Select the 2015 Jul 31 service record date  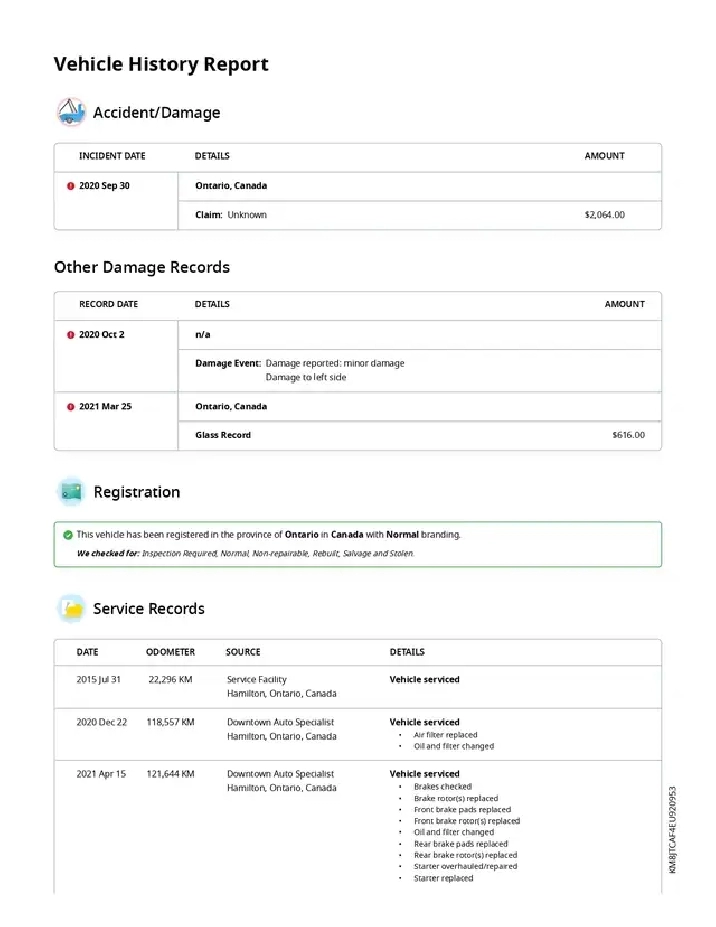[x=98, y=679]
